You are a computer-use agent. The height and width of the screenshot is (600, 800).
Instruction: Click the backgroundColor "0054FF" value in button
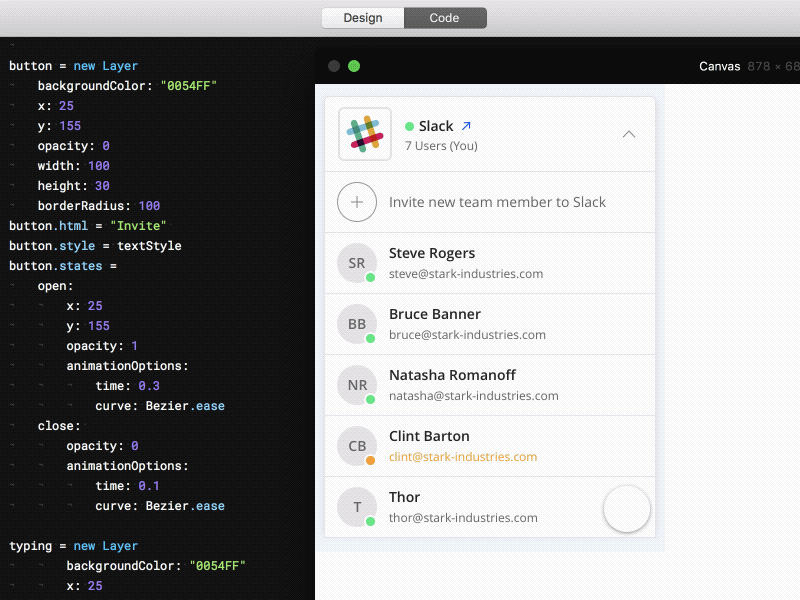click(x=188, y=86)
